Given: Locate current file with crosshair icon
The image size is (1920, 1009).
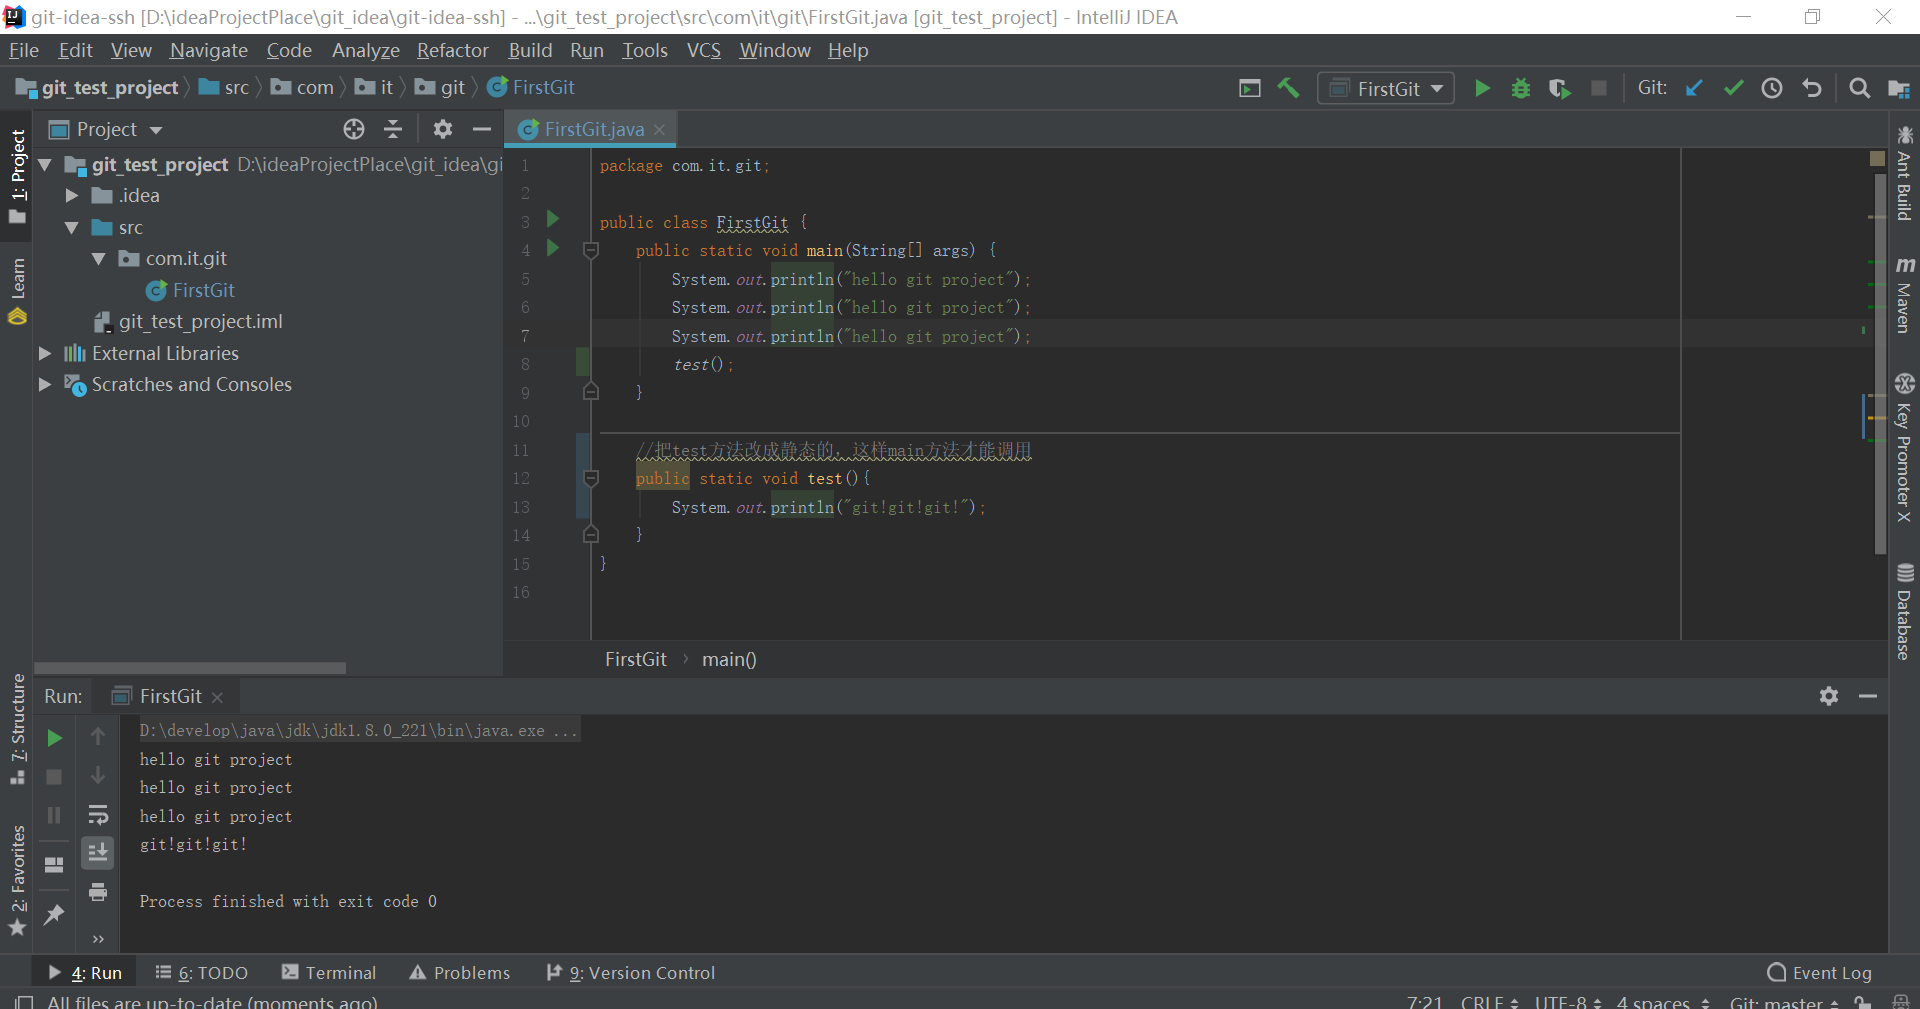Looking at the screenshot, I should click(354, 129).
